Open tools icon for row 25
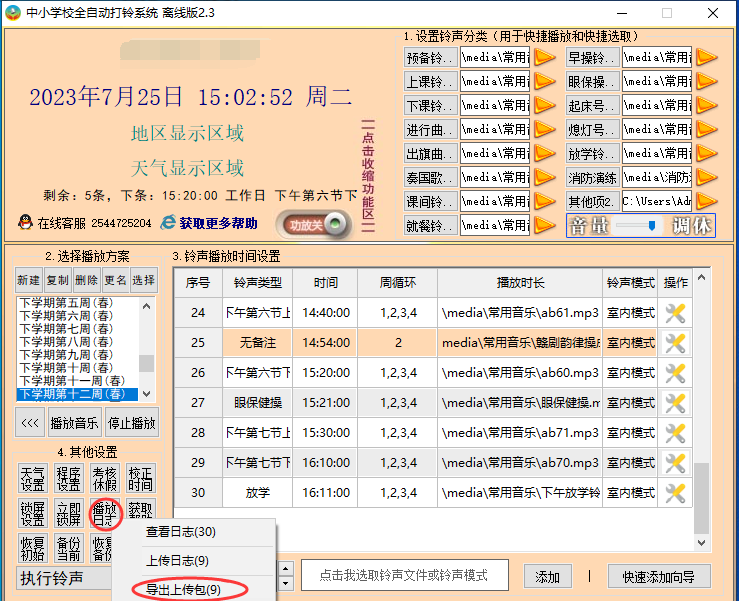The image size is (739, 601). (676, 343)
